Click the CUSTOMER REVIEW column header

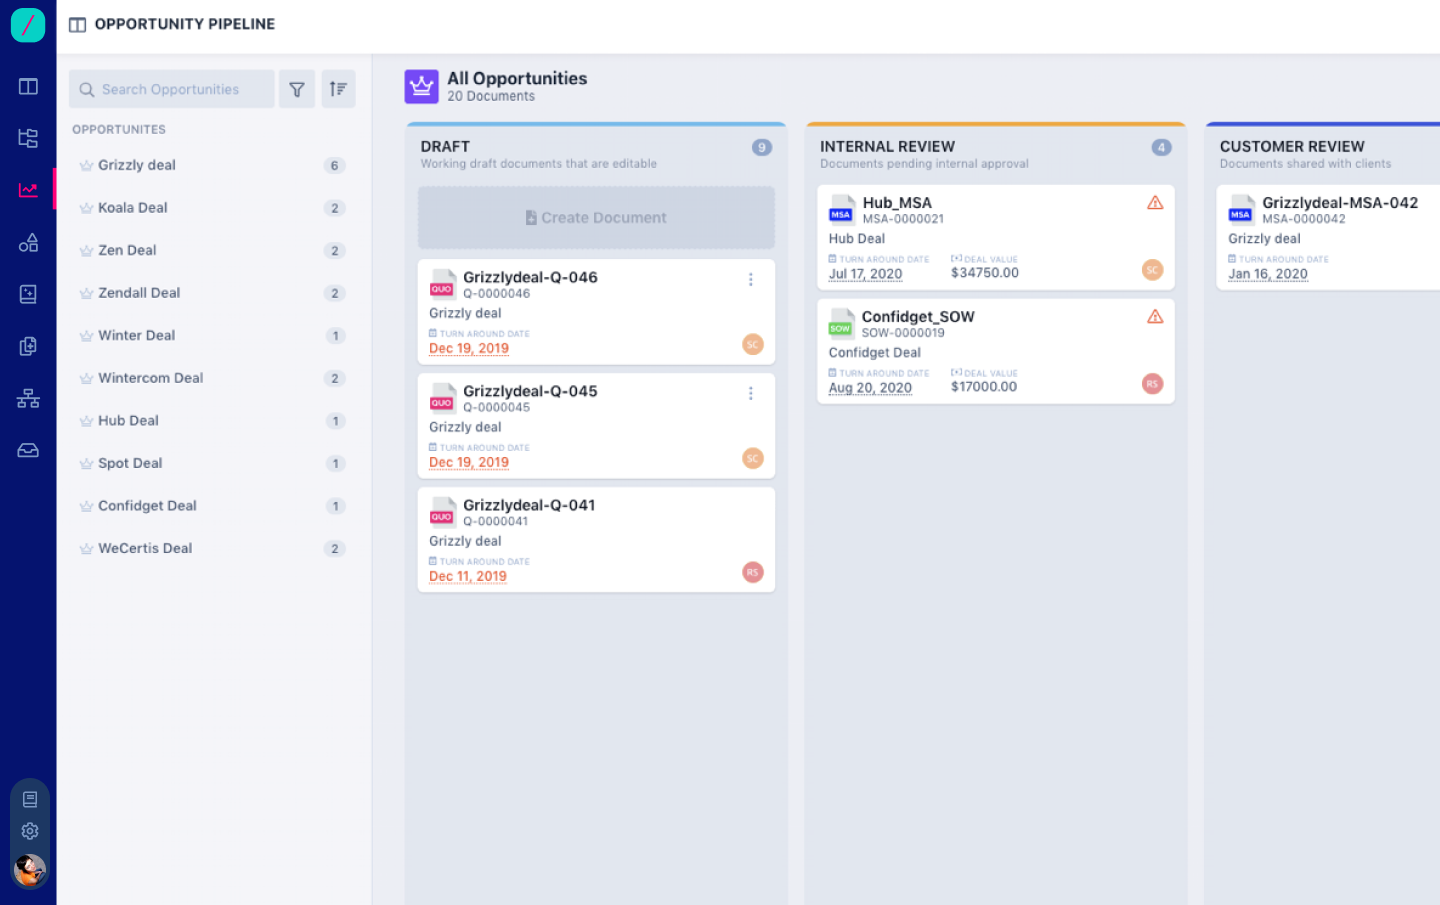pyautogui.click(x=1292, y=146)
